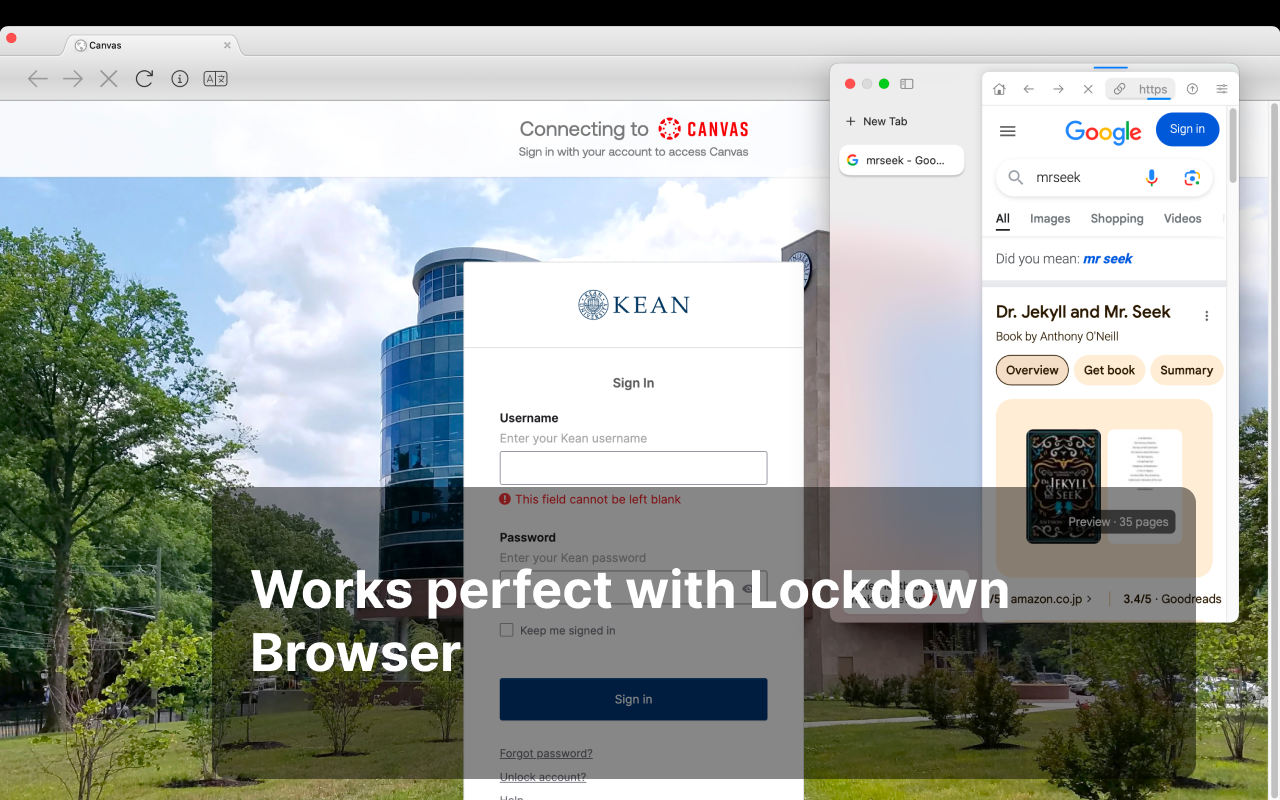The width and height of the screenshot is (1280, 800).
Task: Stop loading the Canvas page
Action: pyautogui.click(x=109, y=79)
